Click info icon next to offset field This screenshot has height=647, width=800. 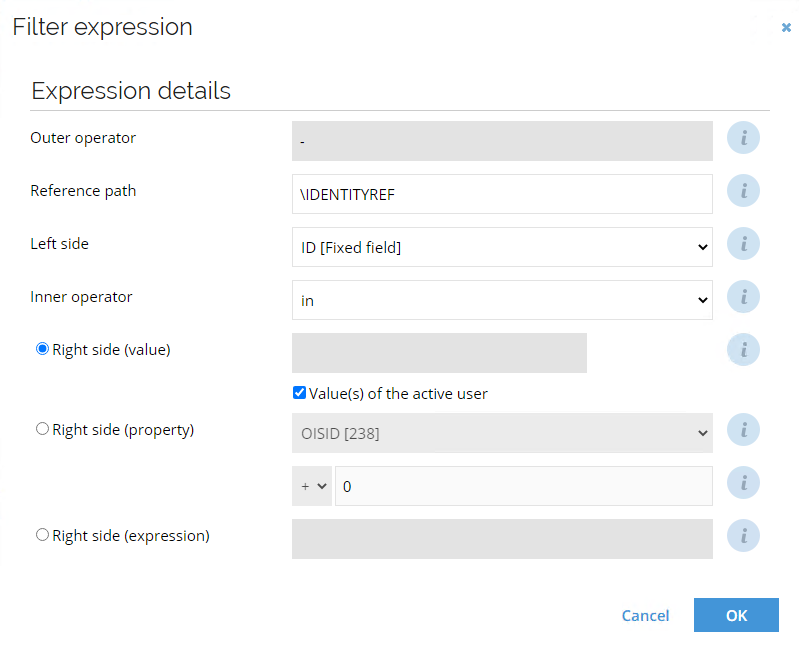tap(743, 483)
